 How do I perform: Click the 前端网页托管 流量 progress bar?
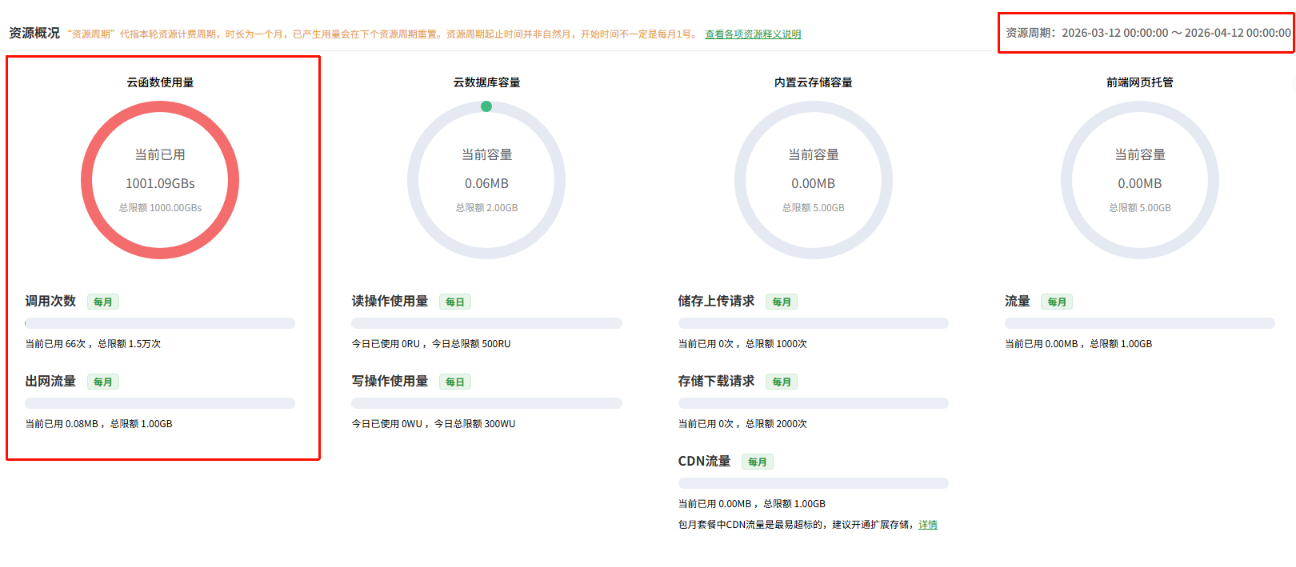[x=1139, y=323]
